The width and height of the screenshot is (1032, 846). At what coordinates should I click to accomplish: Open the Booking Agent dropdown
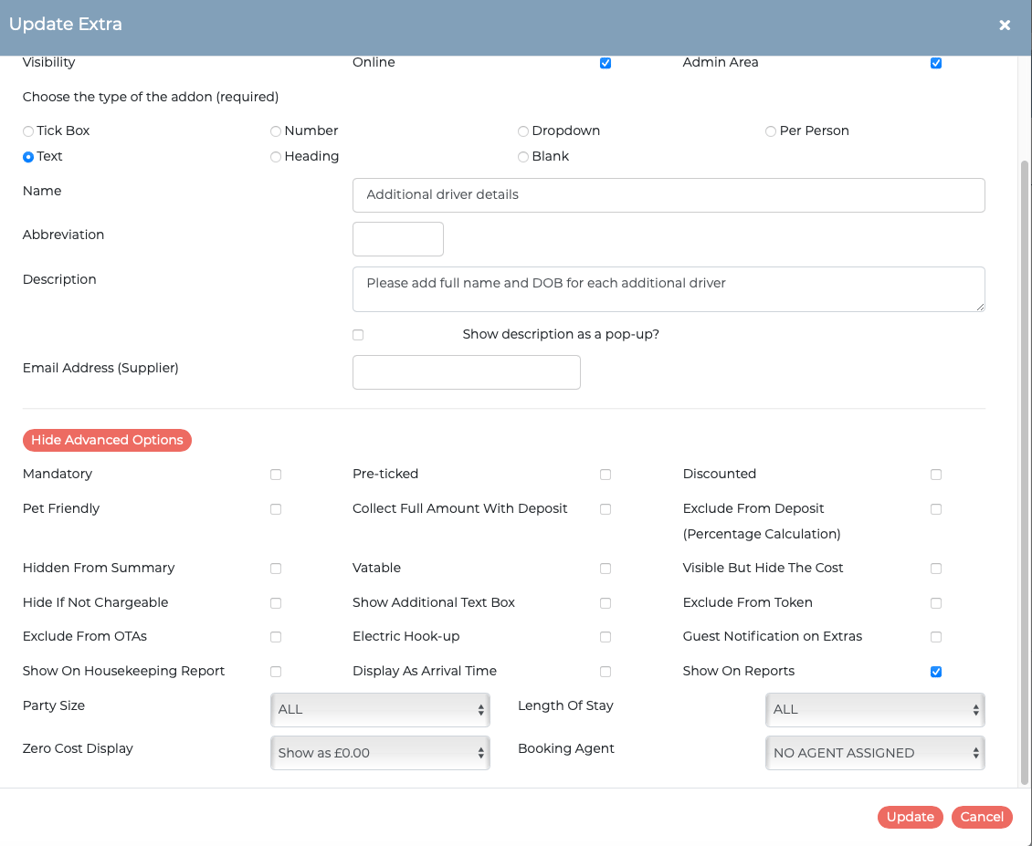coord(875,753)
